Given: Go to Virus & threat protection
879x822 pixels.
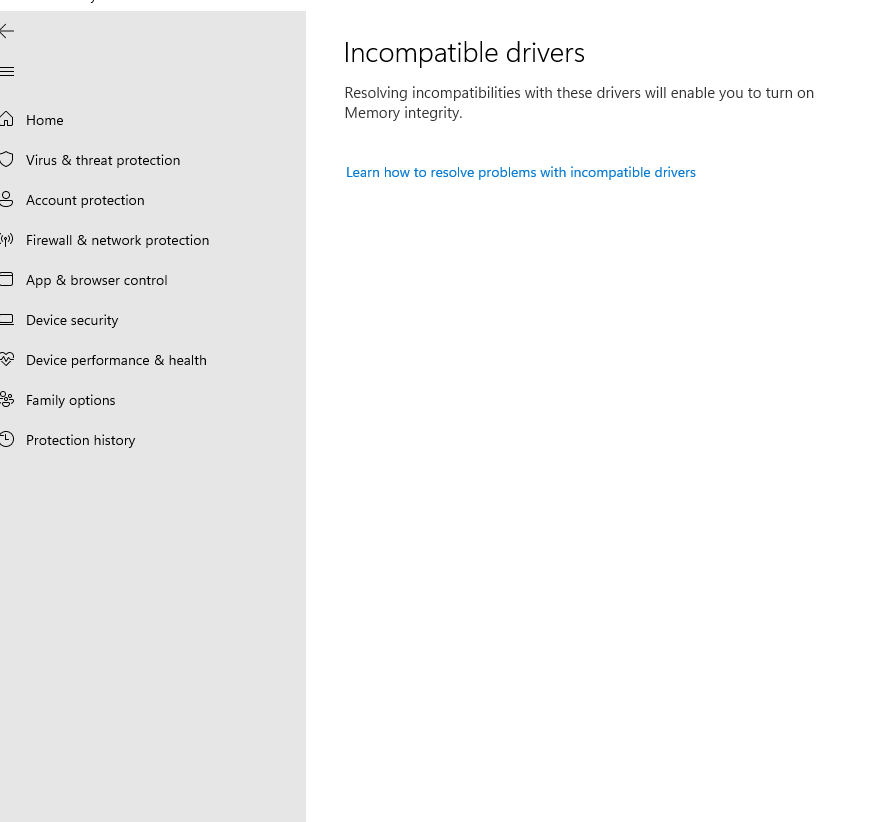Looking at the screenshot, I should [x=103, y=160].
